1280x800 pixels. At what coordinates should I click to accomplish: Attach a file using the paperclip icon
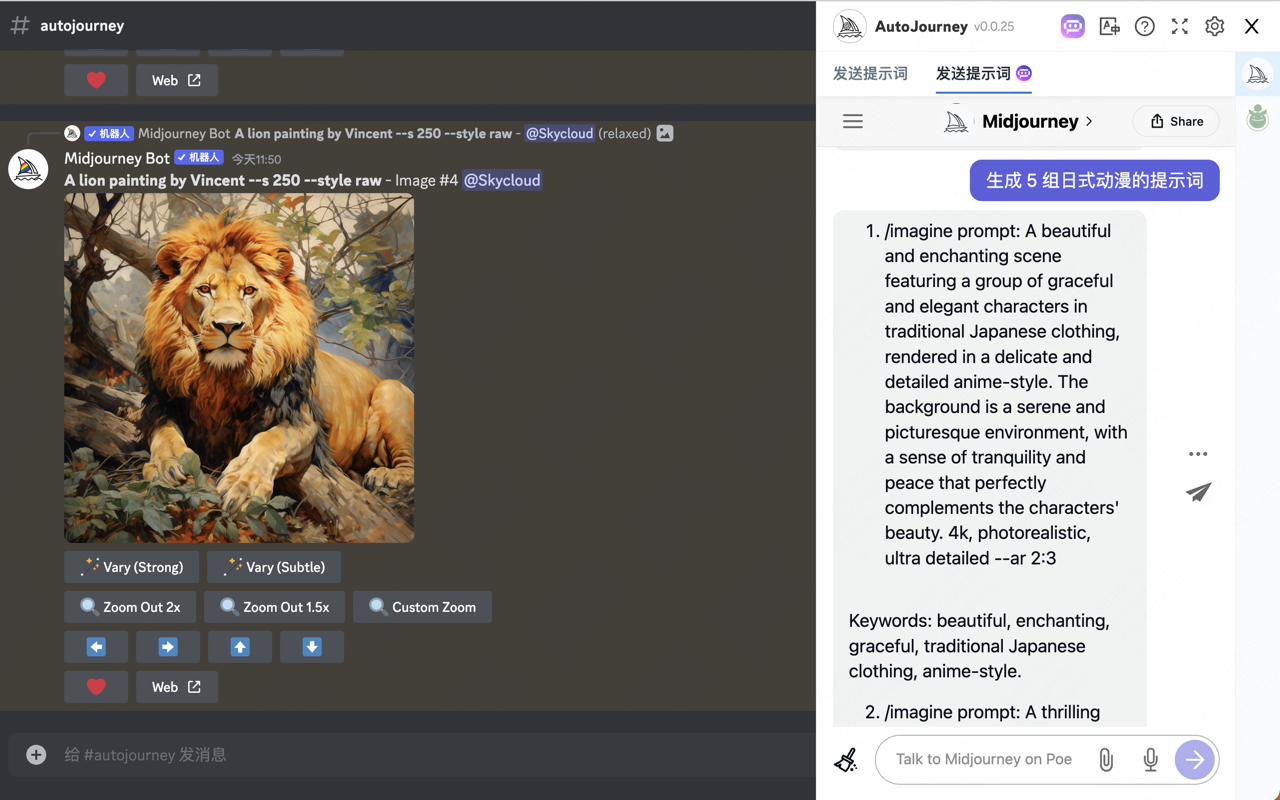tap(1106, 760)
